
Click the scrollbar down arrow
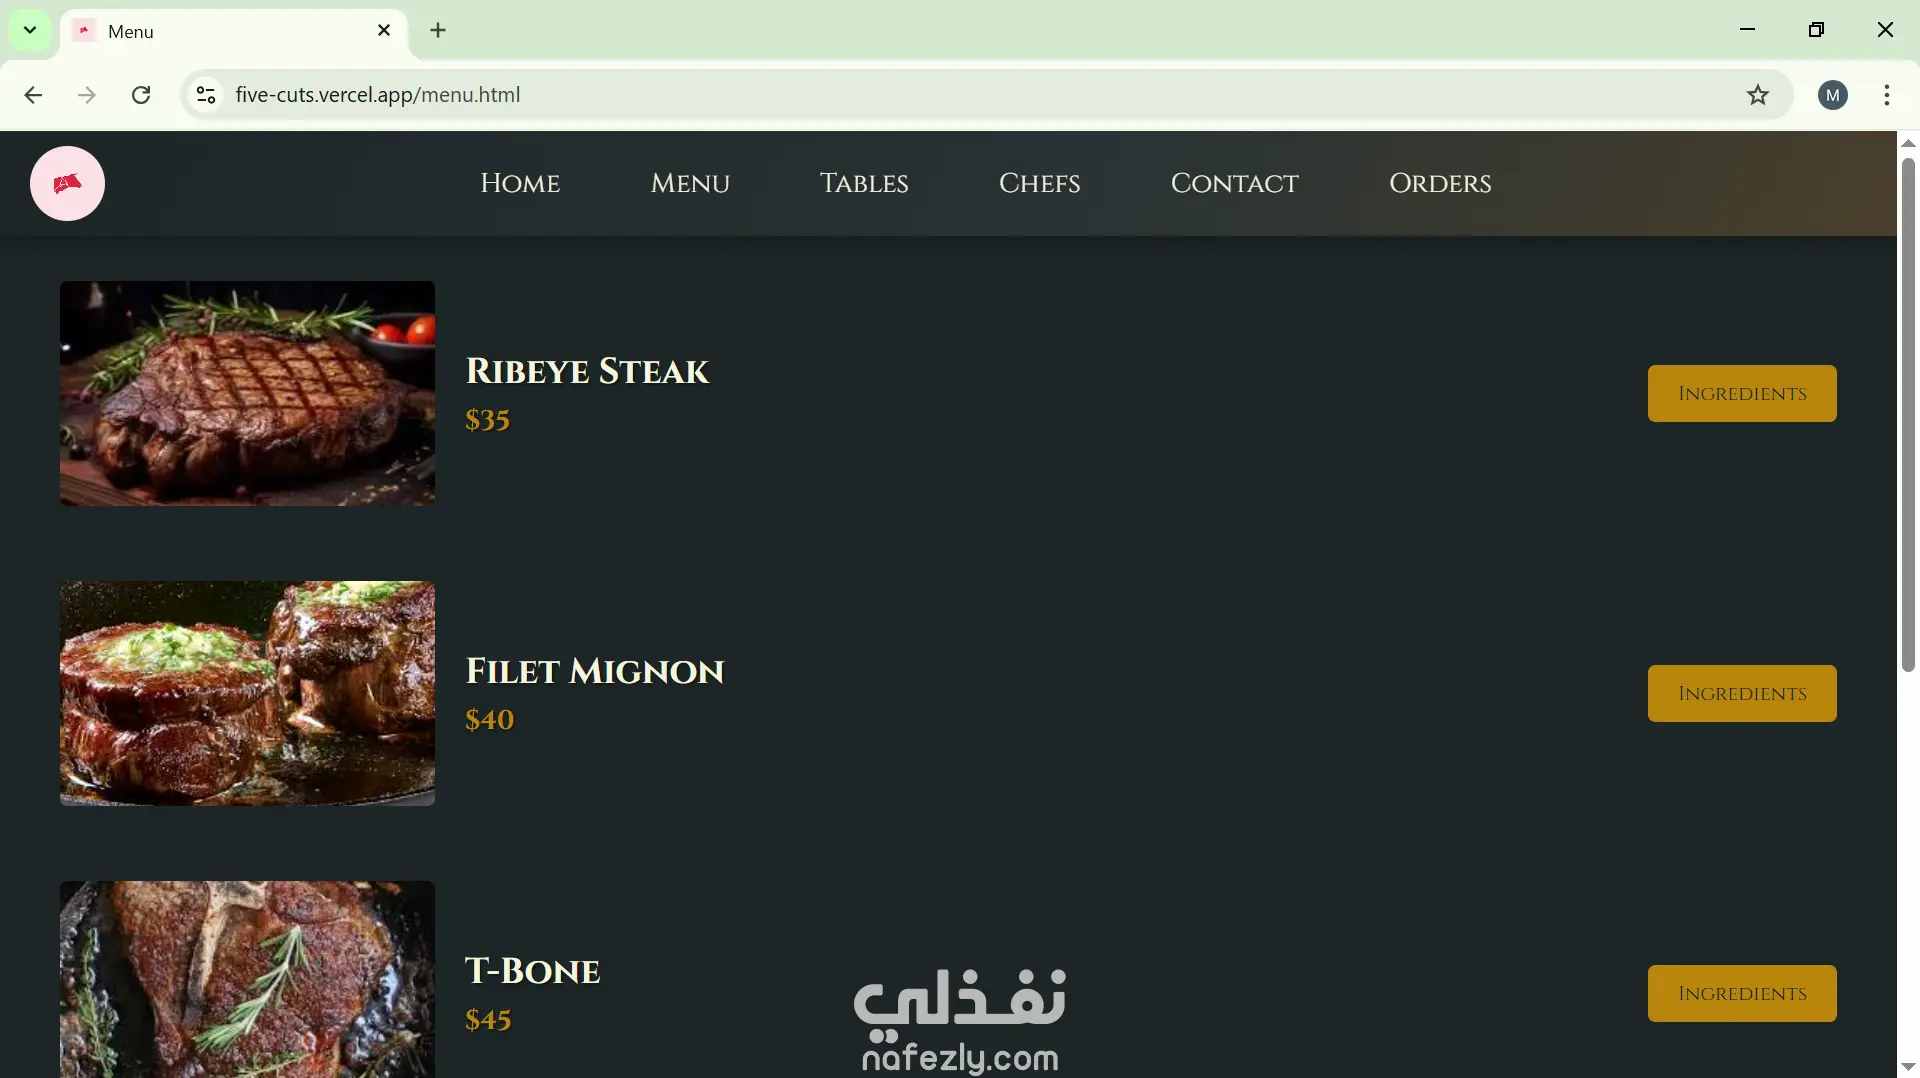point(1908,1067)
